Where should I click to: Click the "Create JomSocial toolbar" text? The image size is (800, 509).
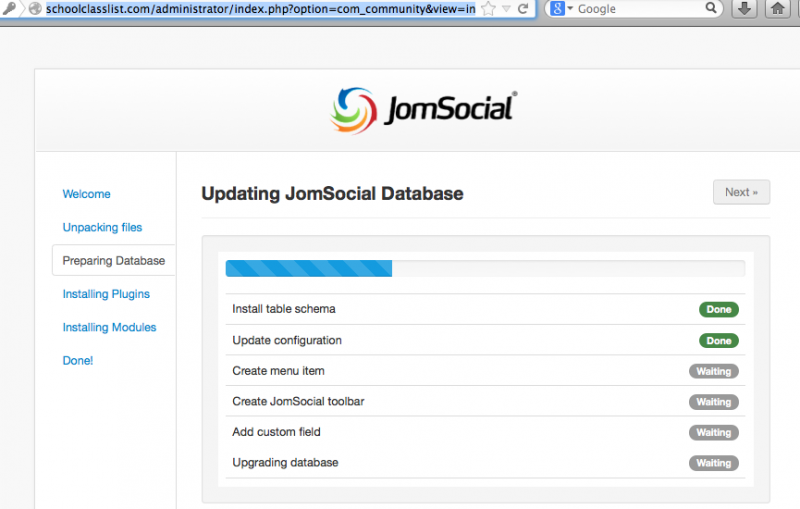[x=298, y=401]
